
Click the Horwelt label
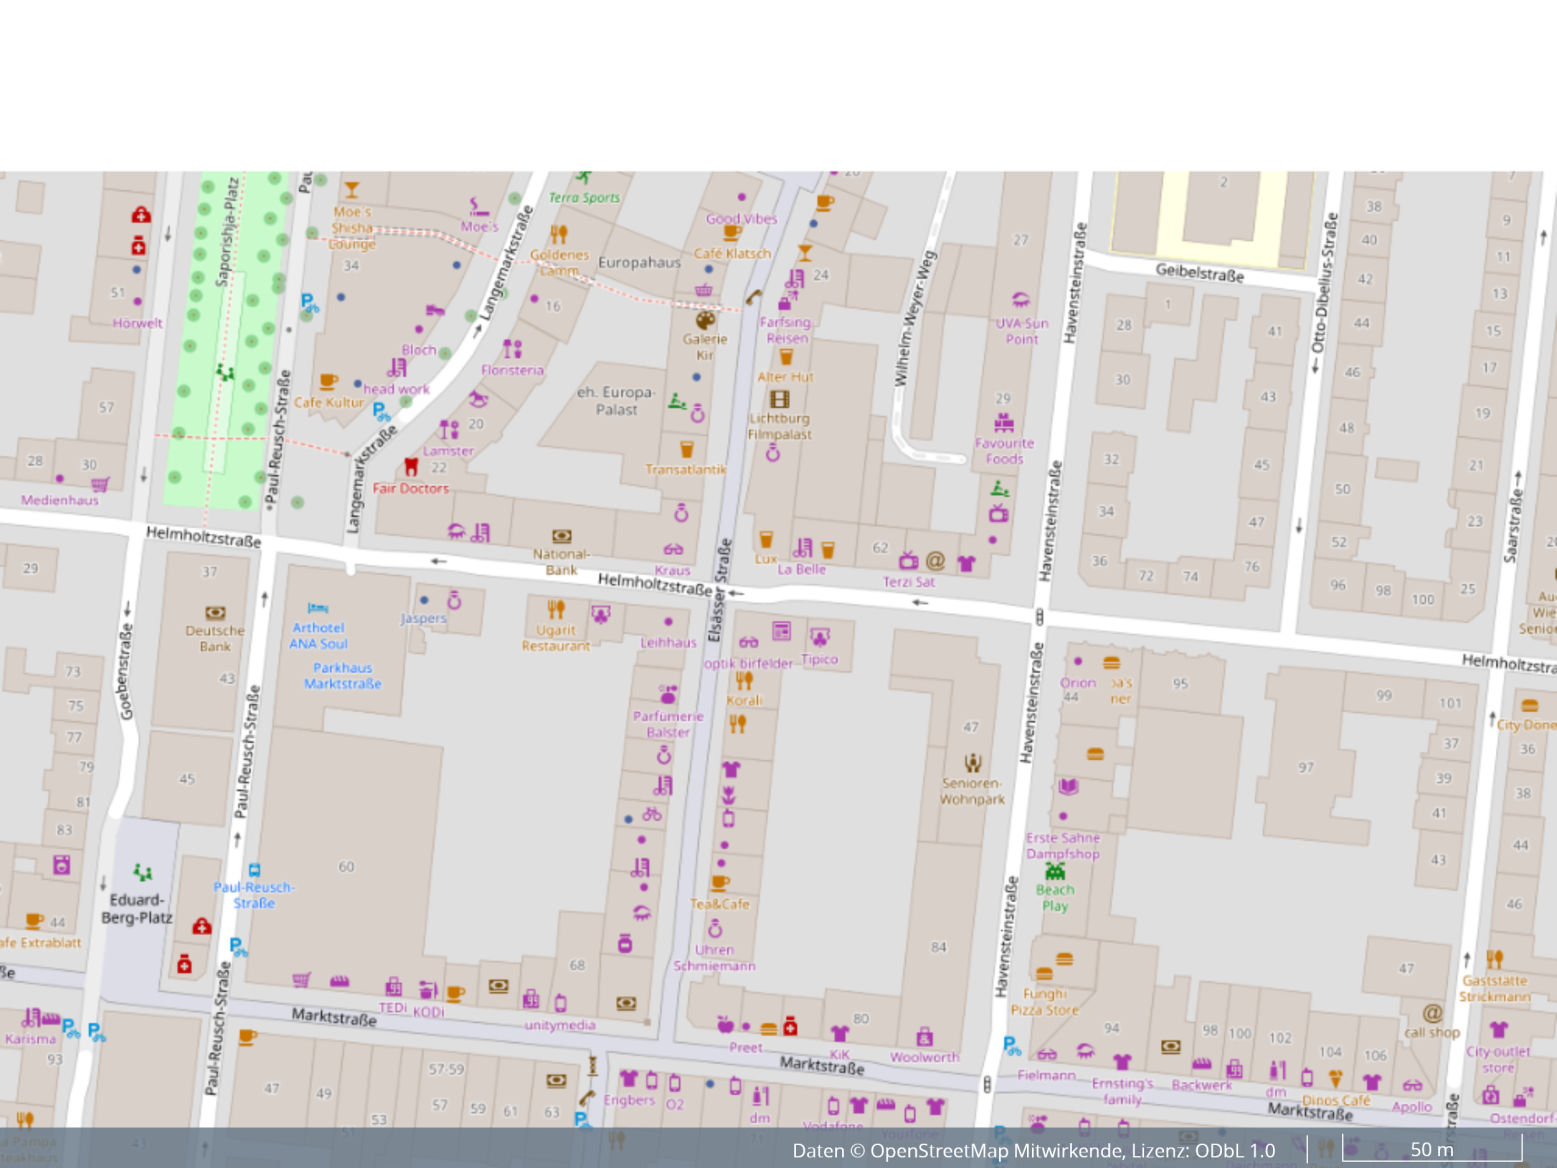click(x=137, y=323)
